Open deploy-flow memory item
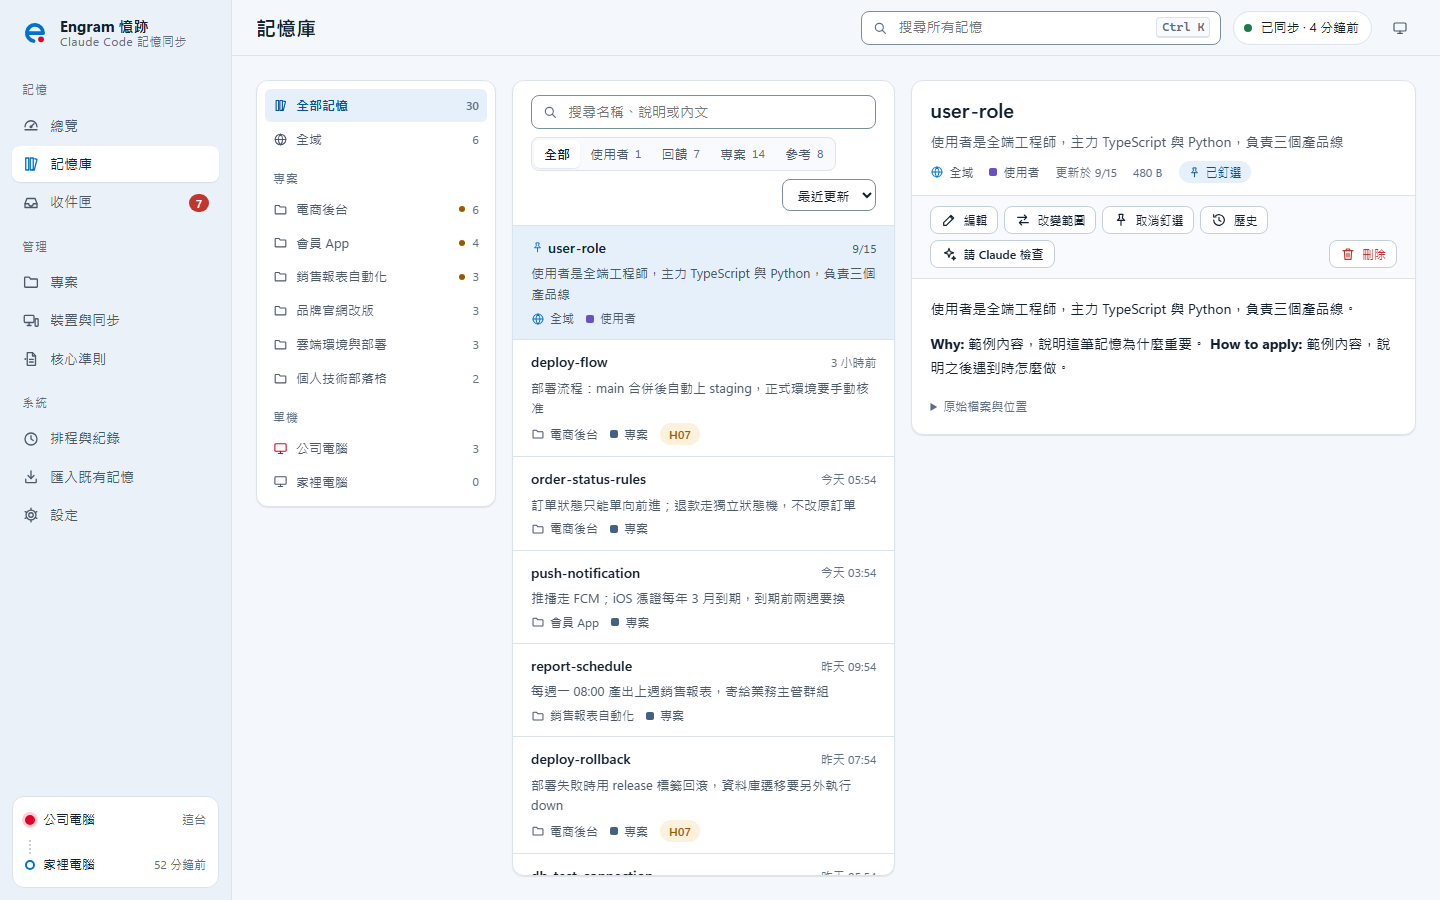 coord(703,399)
